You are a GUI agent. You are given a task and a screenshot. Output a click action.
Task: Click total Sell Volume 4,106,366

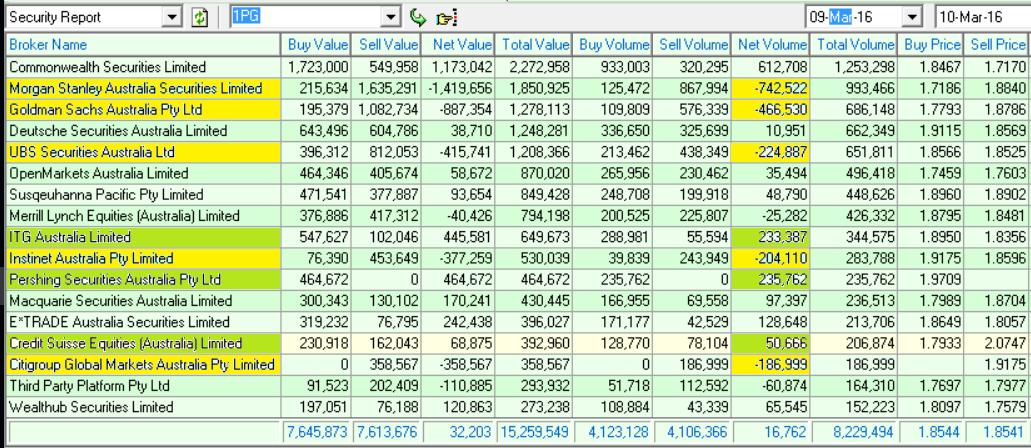[692, 432]
